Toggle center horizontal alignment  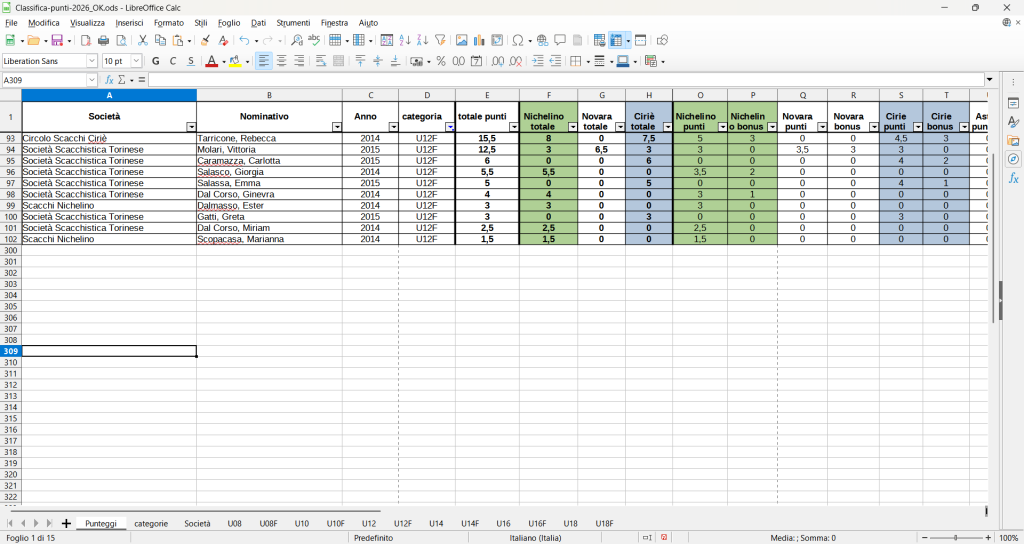(x=282, y=61)
